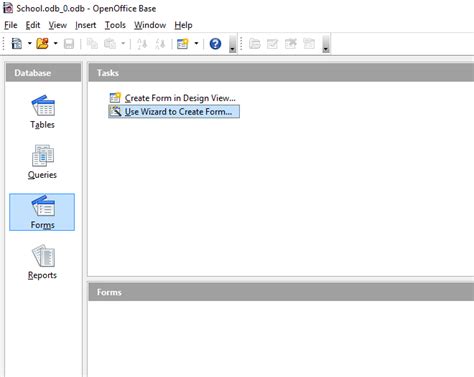Screen dimensions: 474x377
Task: Open the File menu
Action: [11, 25]
